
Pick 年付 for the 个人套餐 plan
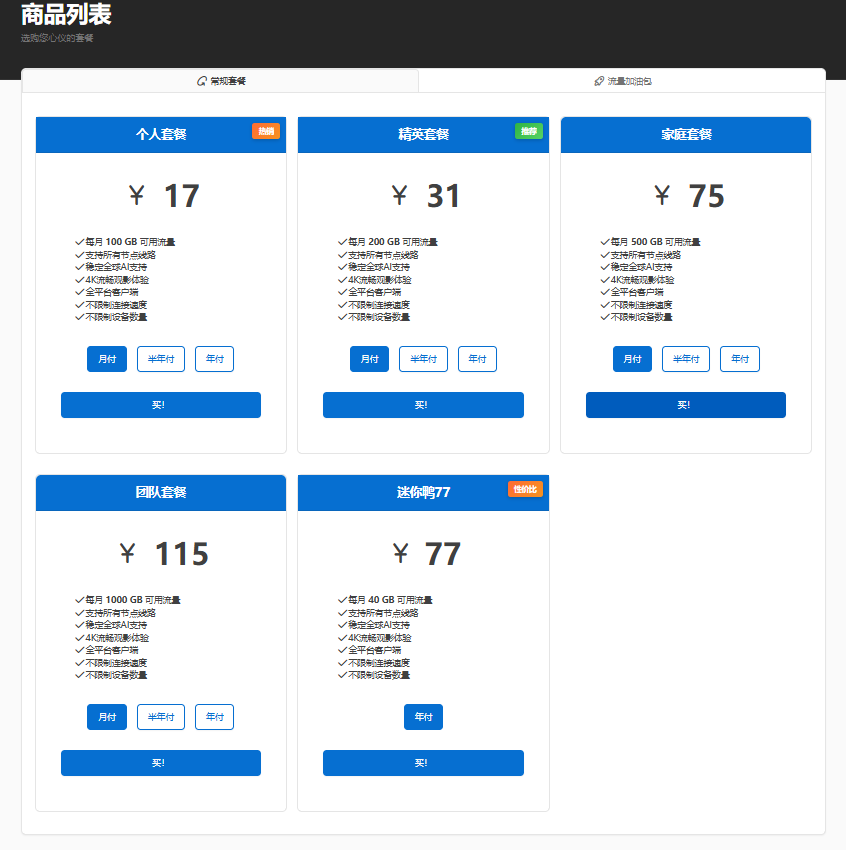click(x=215, y=359)
